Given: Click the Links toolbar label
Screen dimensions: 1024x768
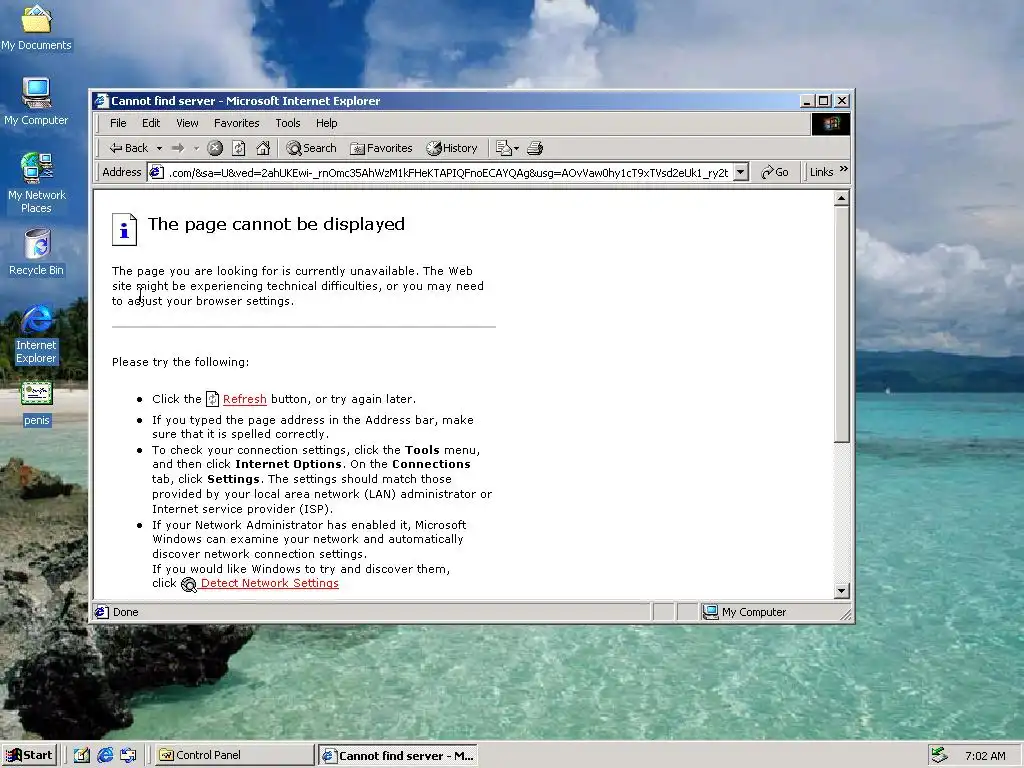Looking at the screenshot, I should (822, 172).
